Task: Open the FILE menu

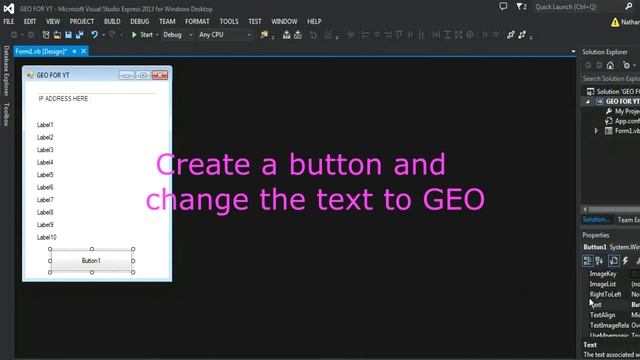Action: (x=9, y=22)
